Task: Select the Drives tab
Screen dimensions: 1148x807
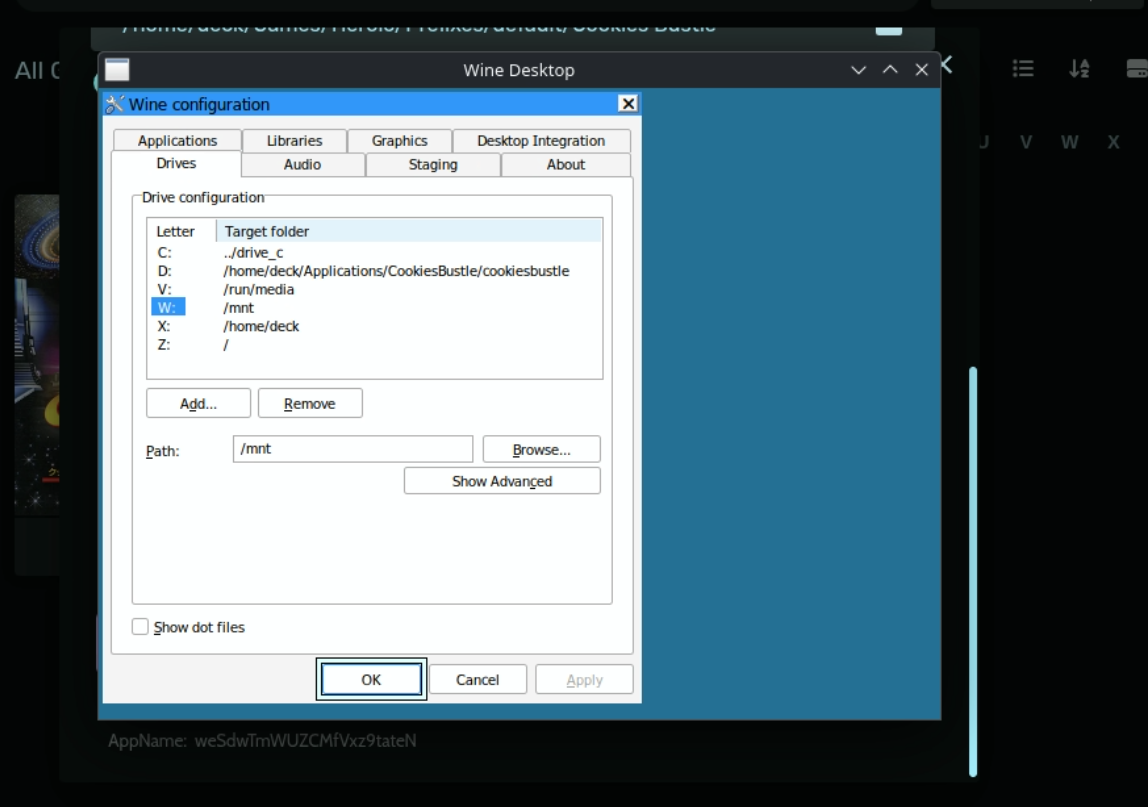Action: point(176,163)
